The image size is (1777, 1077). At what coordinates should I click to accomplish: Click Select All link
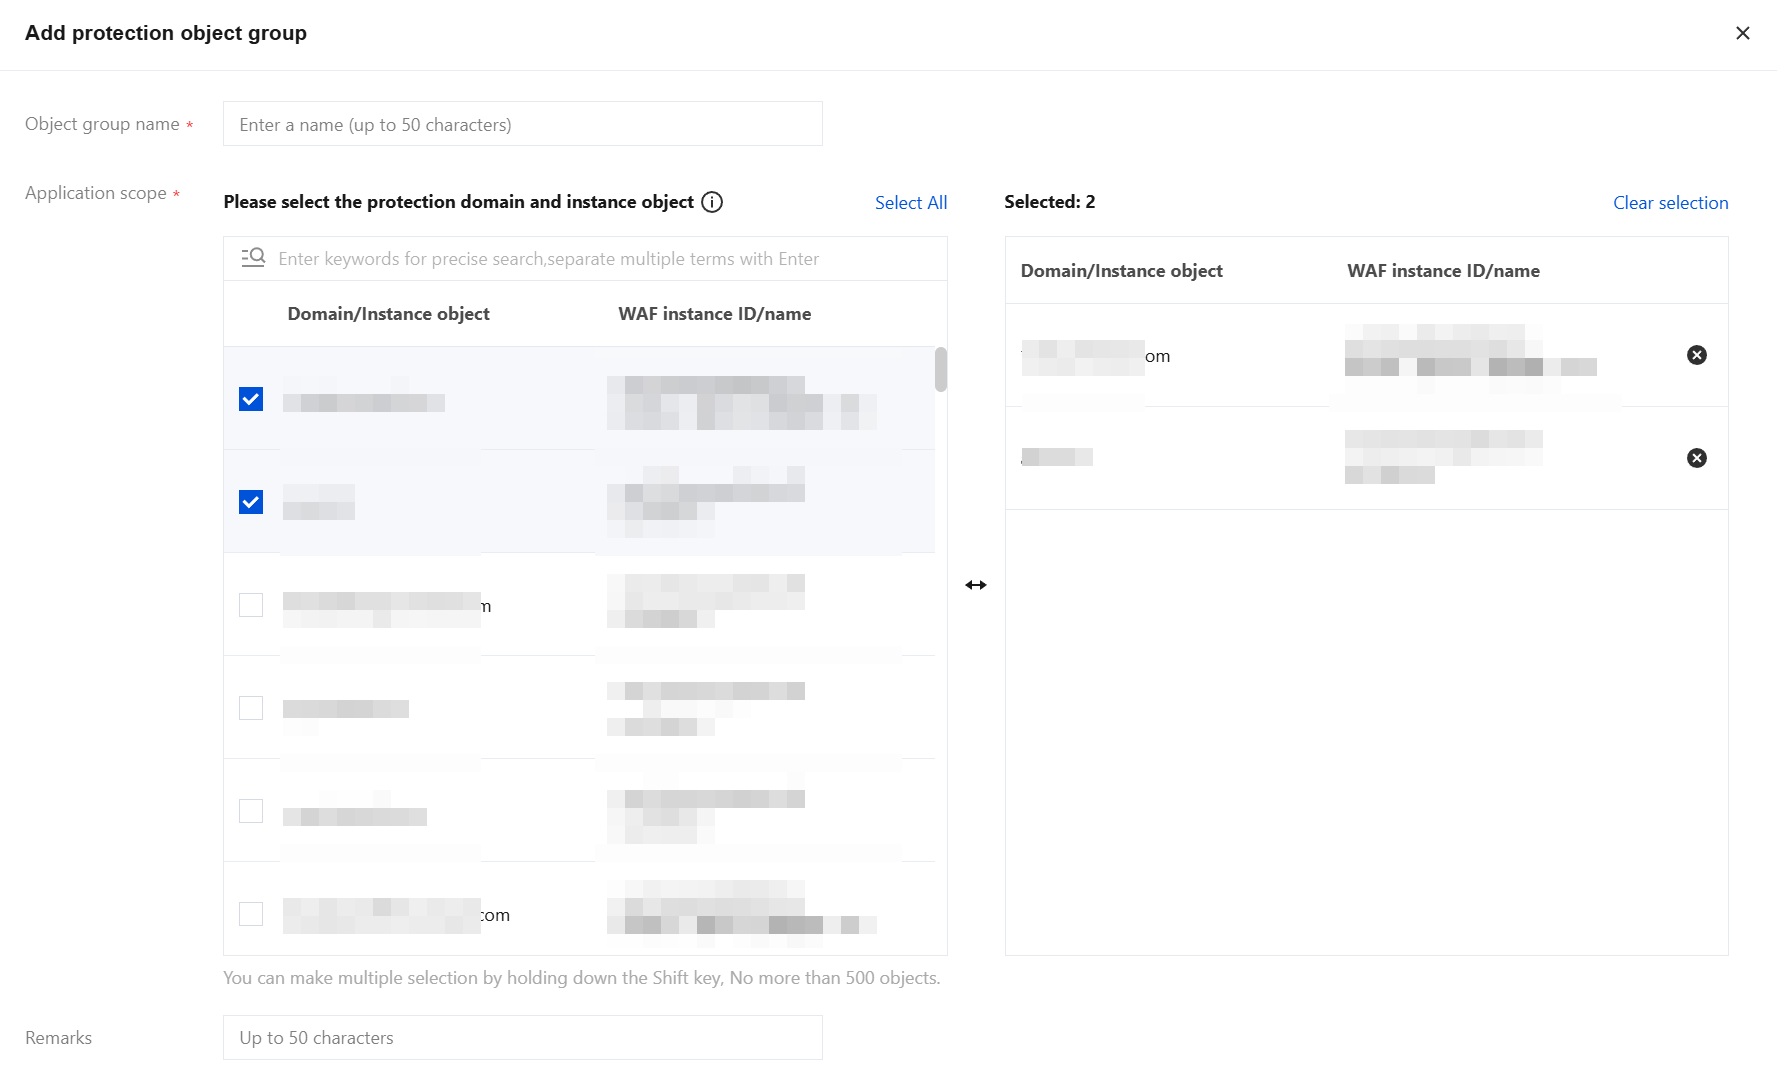click(x=910, y=203)
